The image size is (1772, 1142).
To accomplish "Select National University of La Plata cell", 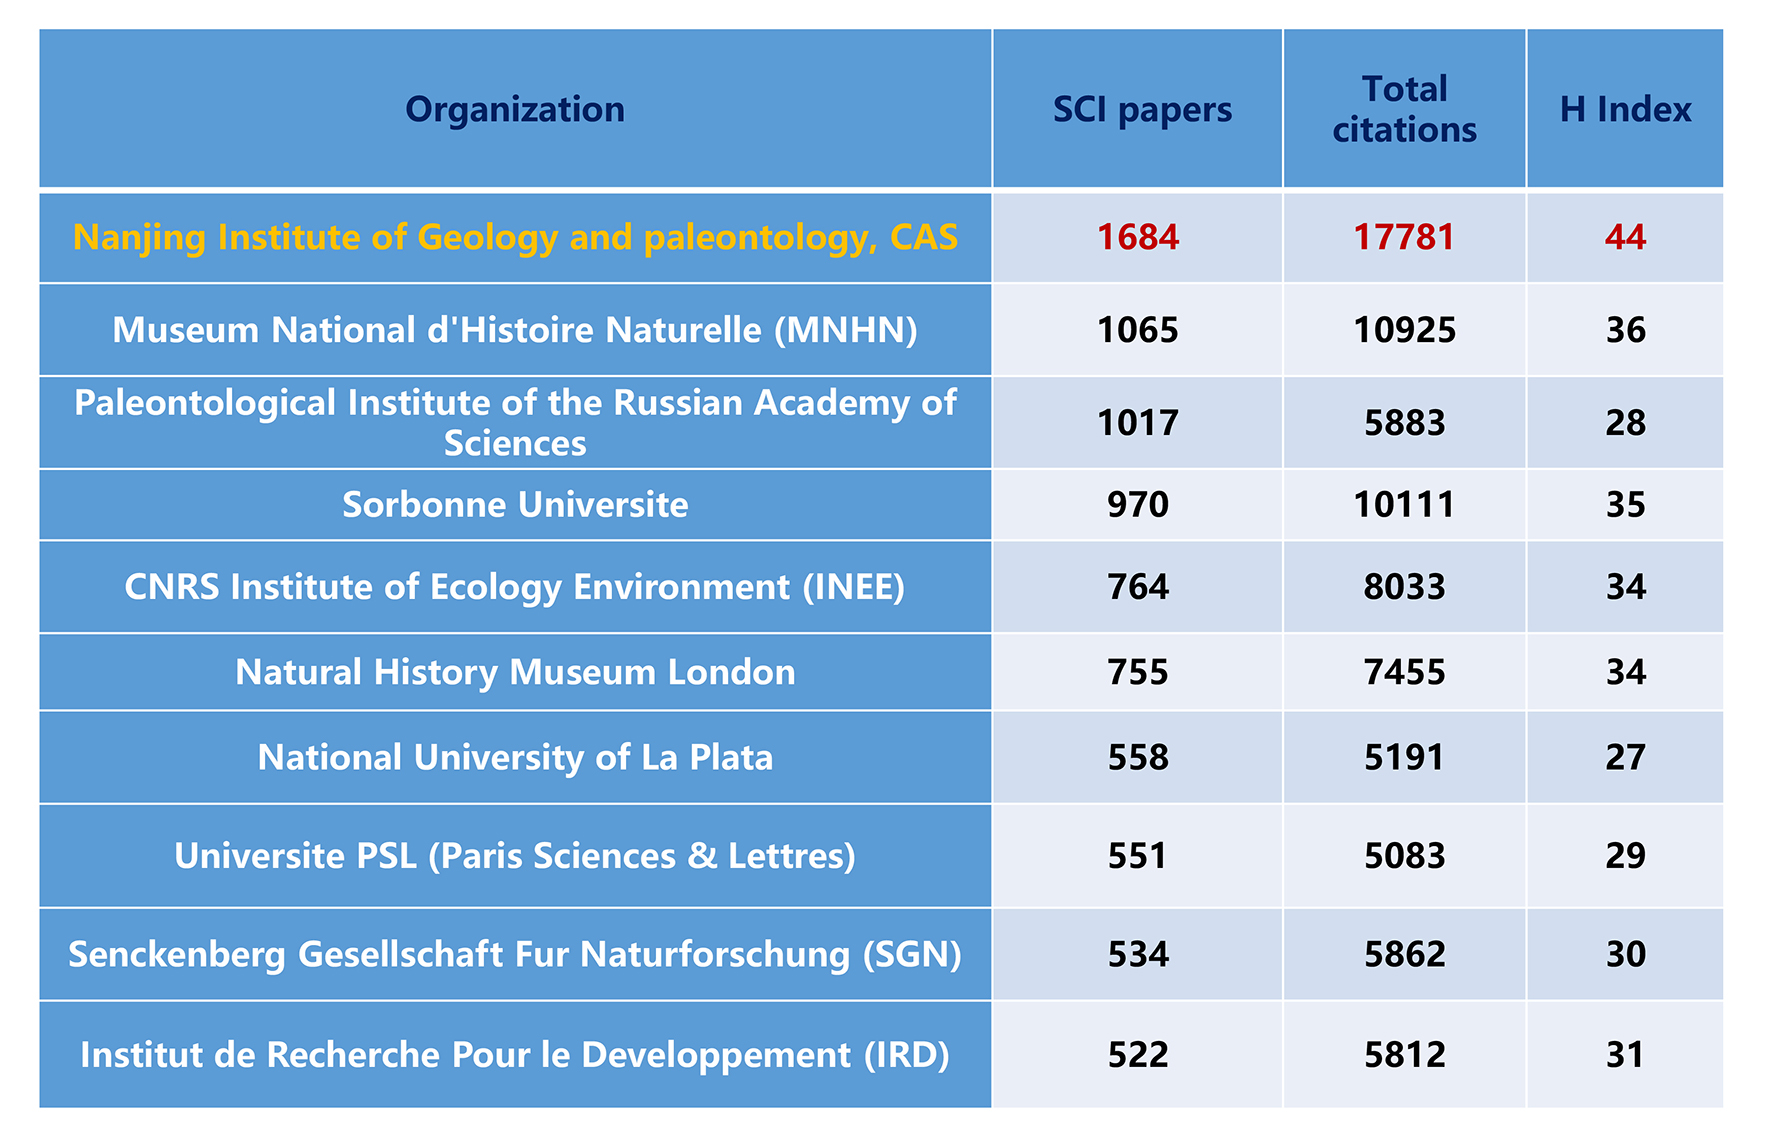I will (x=515, y=757).
